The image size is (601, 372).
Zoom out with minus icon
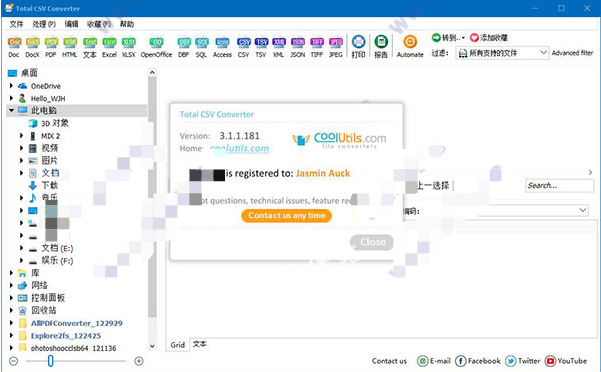[13, 361]
